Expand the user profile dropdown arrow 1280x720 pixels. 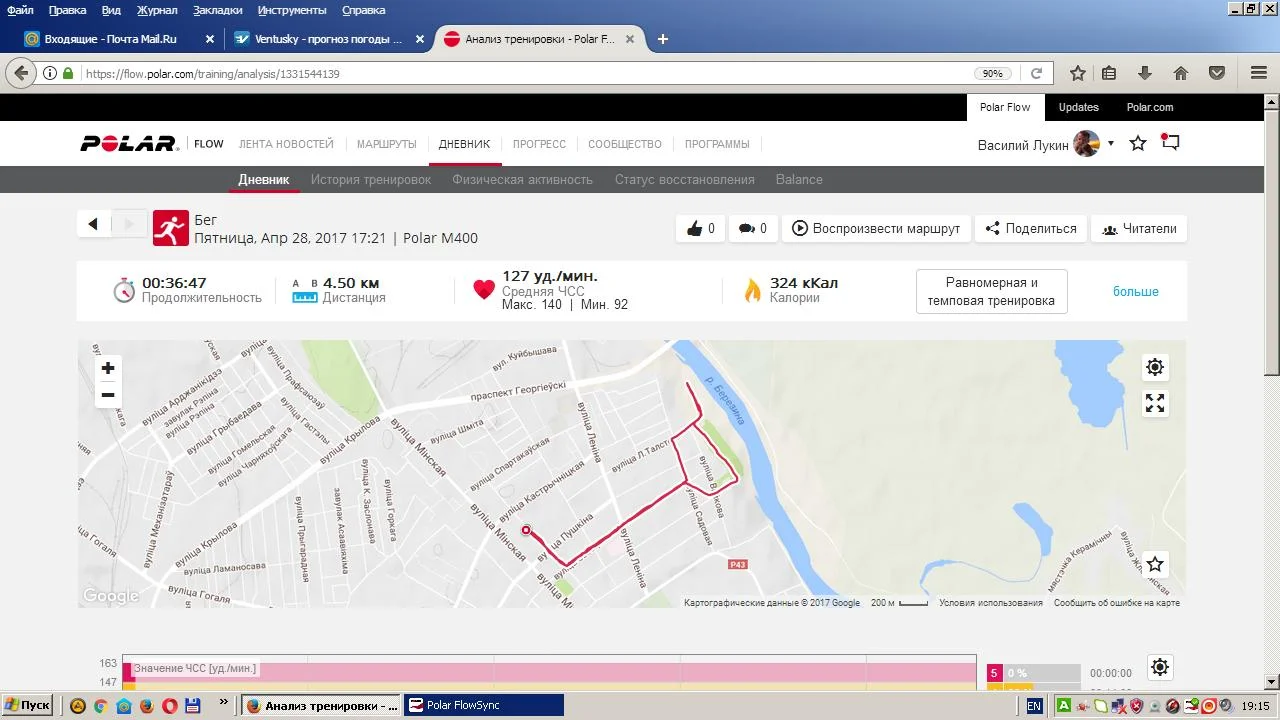click(1110, 143)
